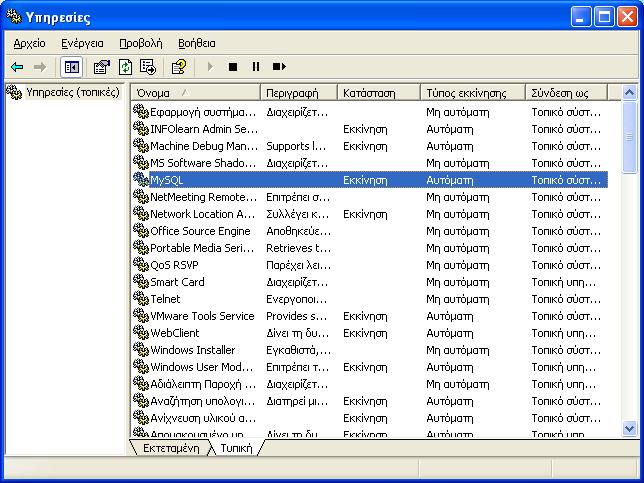Toggle the show/hide console tree icon
Screen dimensions: 644x483
point(71,67)
